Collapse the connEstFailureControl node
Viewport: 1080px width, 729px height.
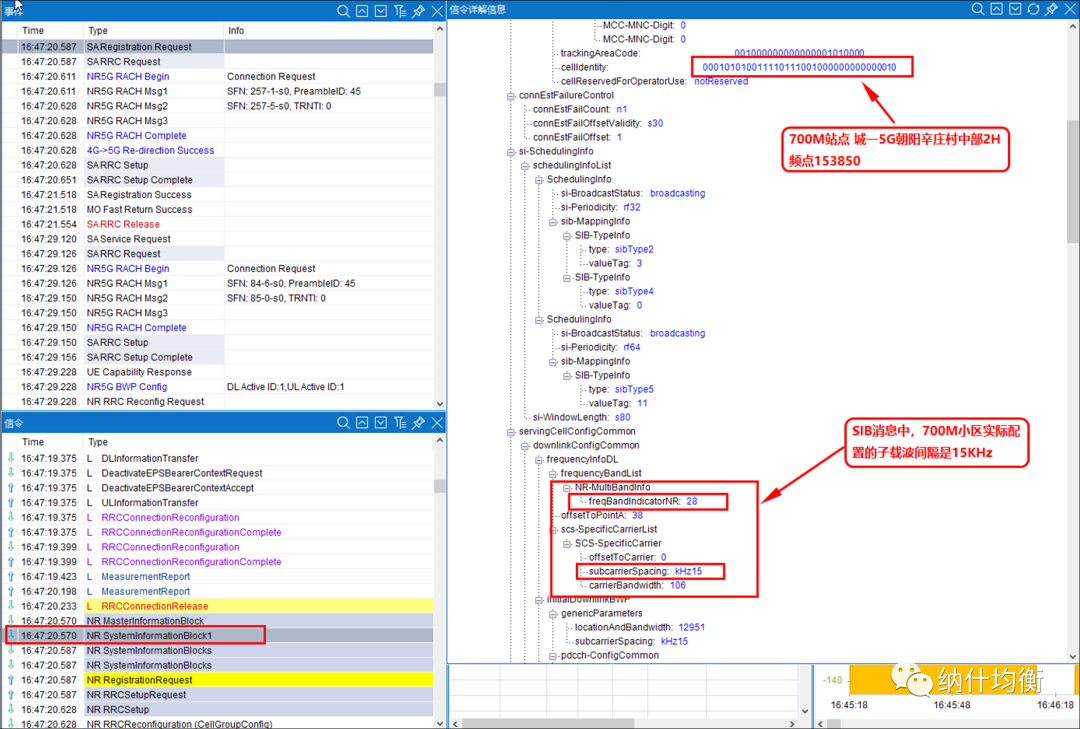click(x=511, y=96)
